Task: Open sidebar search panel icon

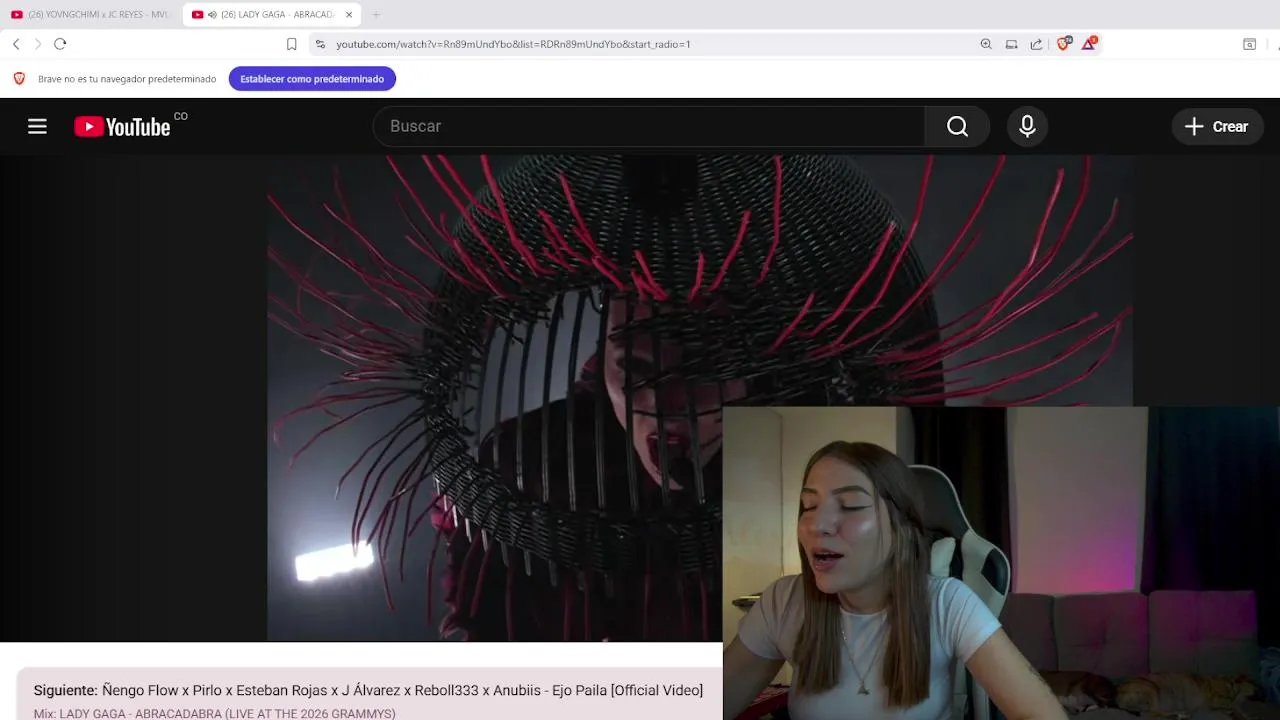Action: [x=1249, y=44]
